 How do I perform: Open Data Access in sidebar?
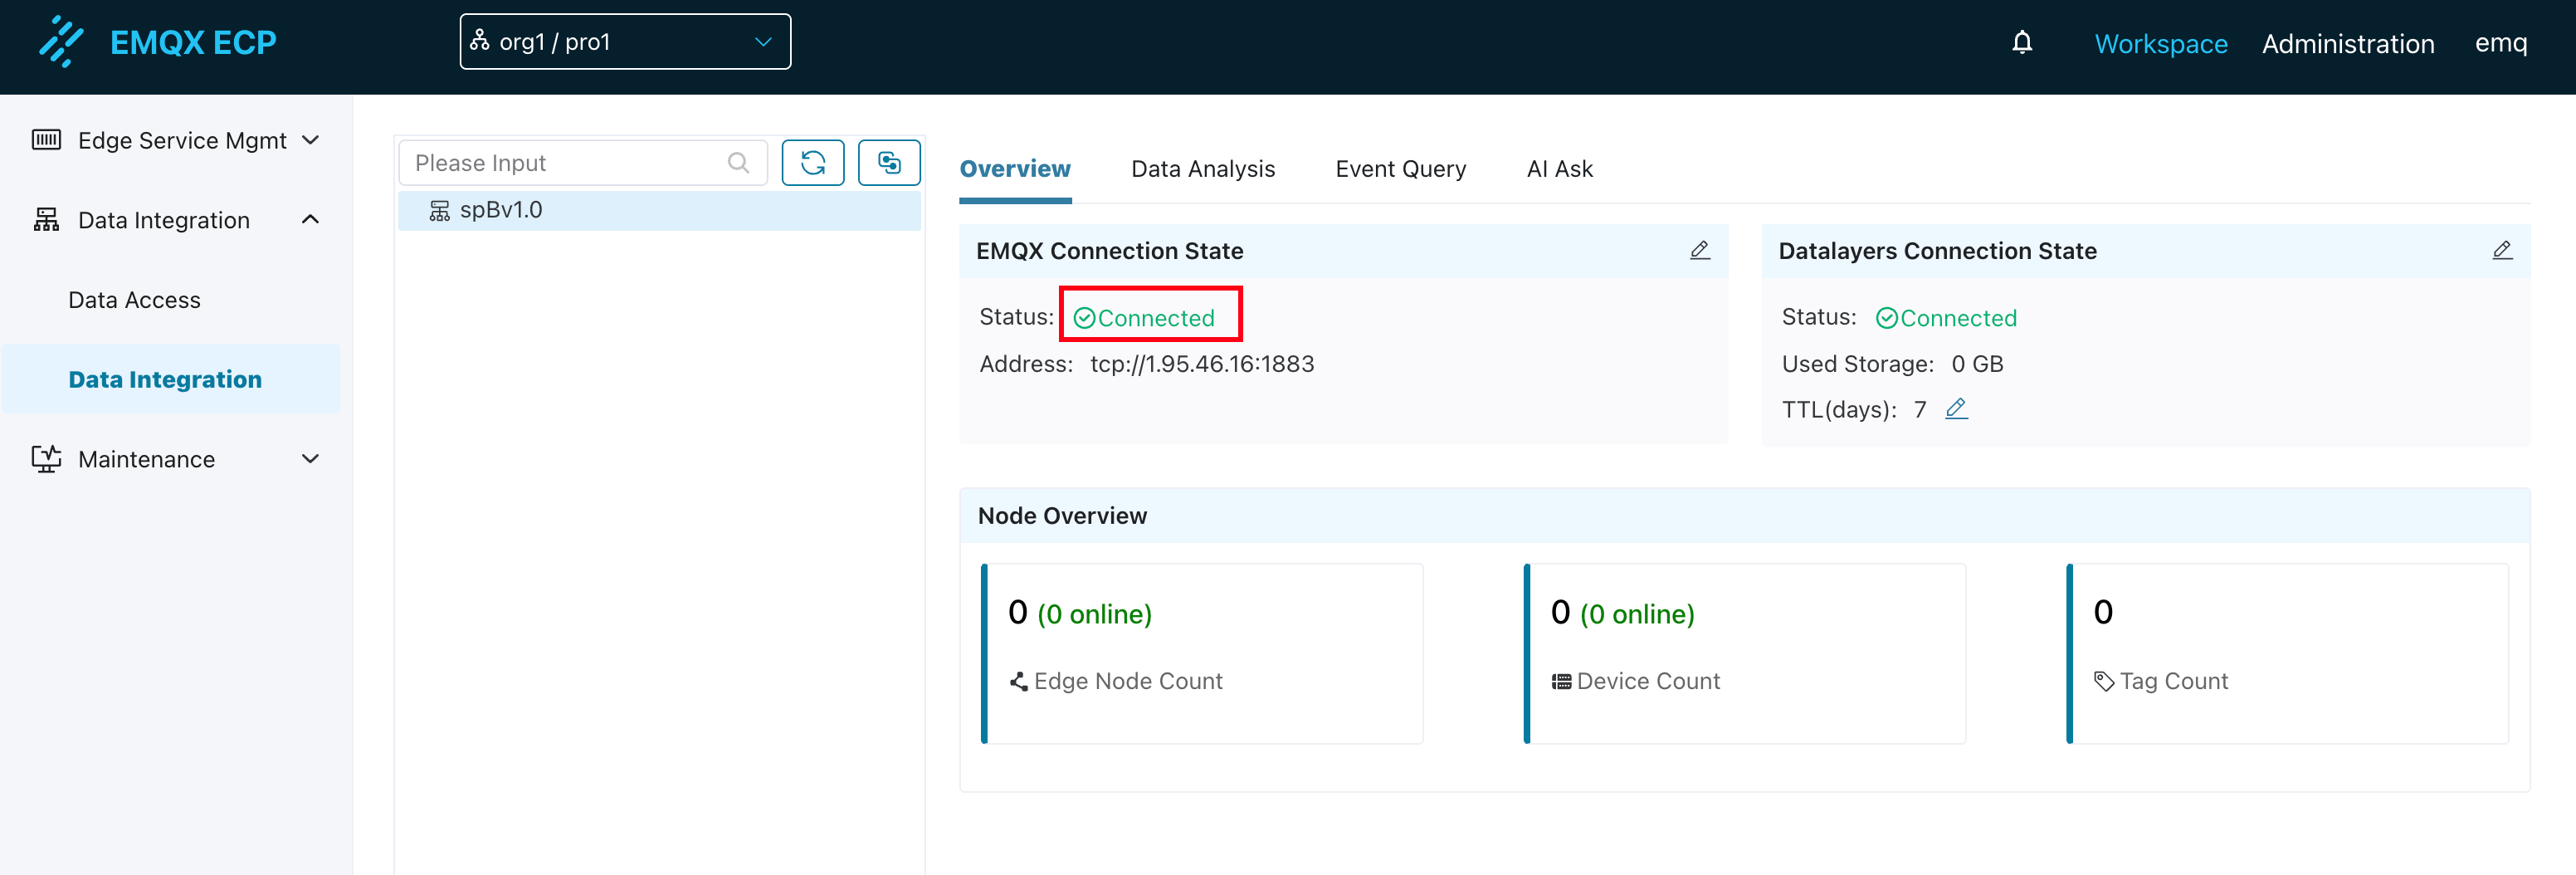[134, 300]
